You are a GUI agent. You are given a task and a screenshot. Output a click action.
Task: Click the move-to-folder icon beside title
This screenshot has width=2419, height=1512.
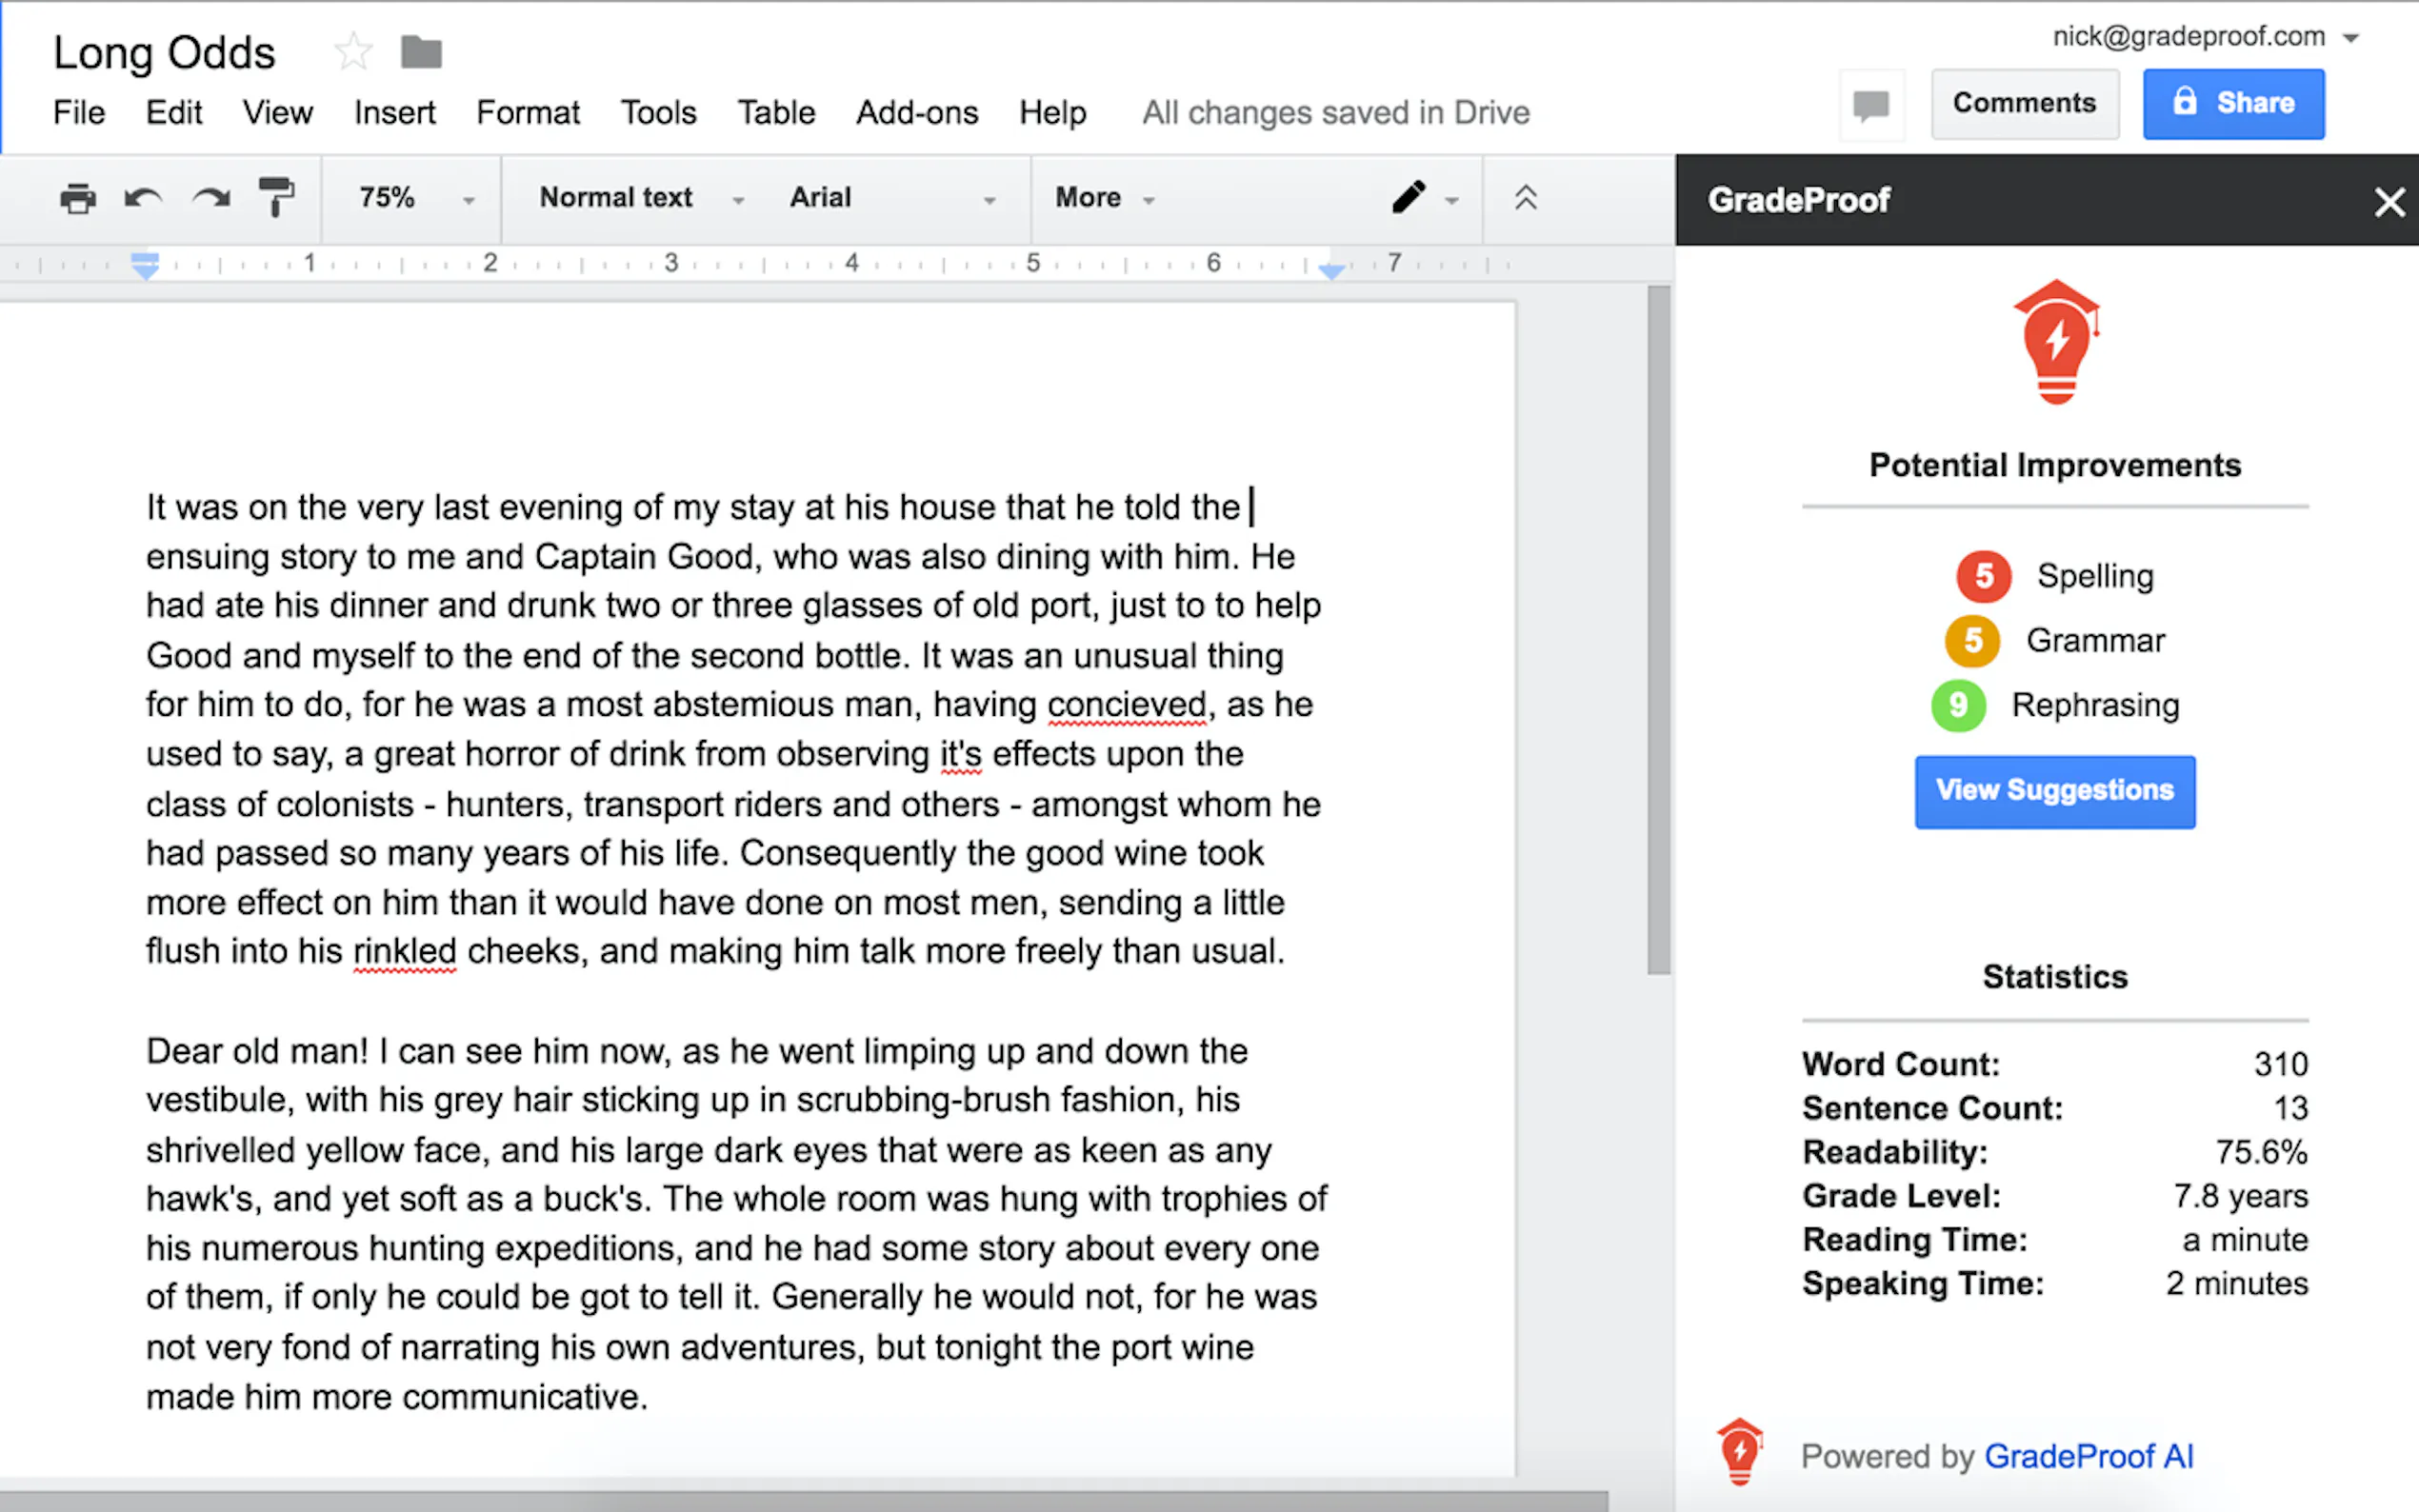421,52
